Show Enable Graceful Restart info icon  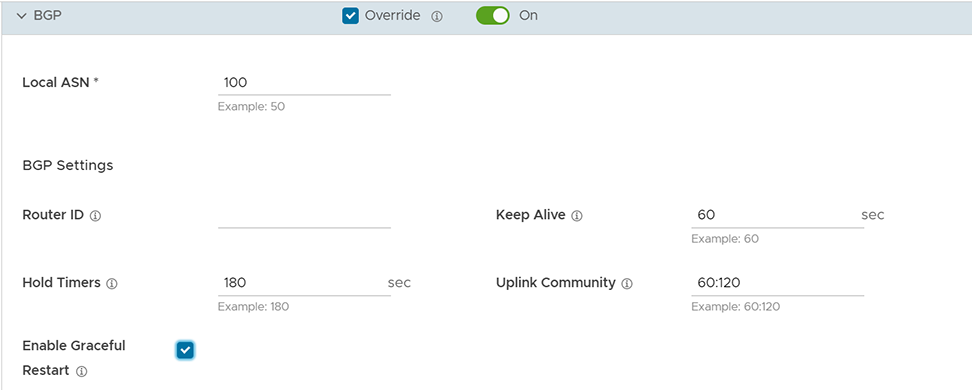[x=81, y=372]
